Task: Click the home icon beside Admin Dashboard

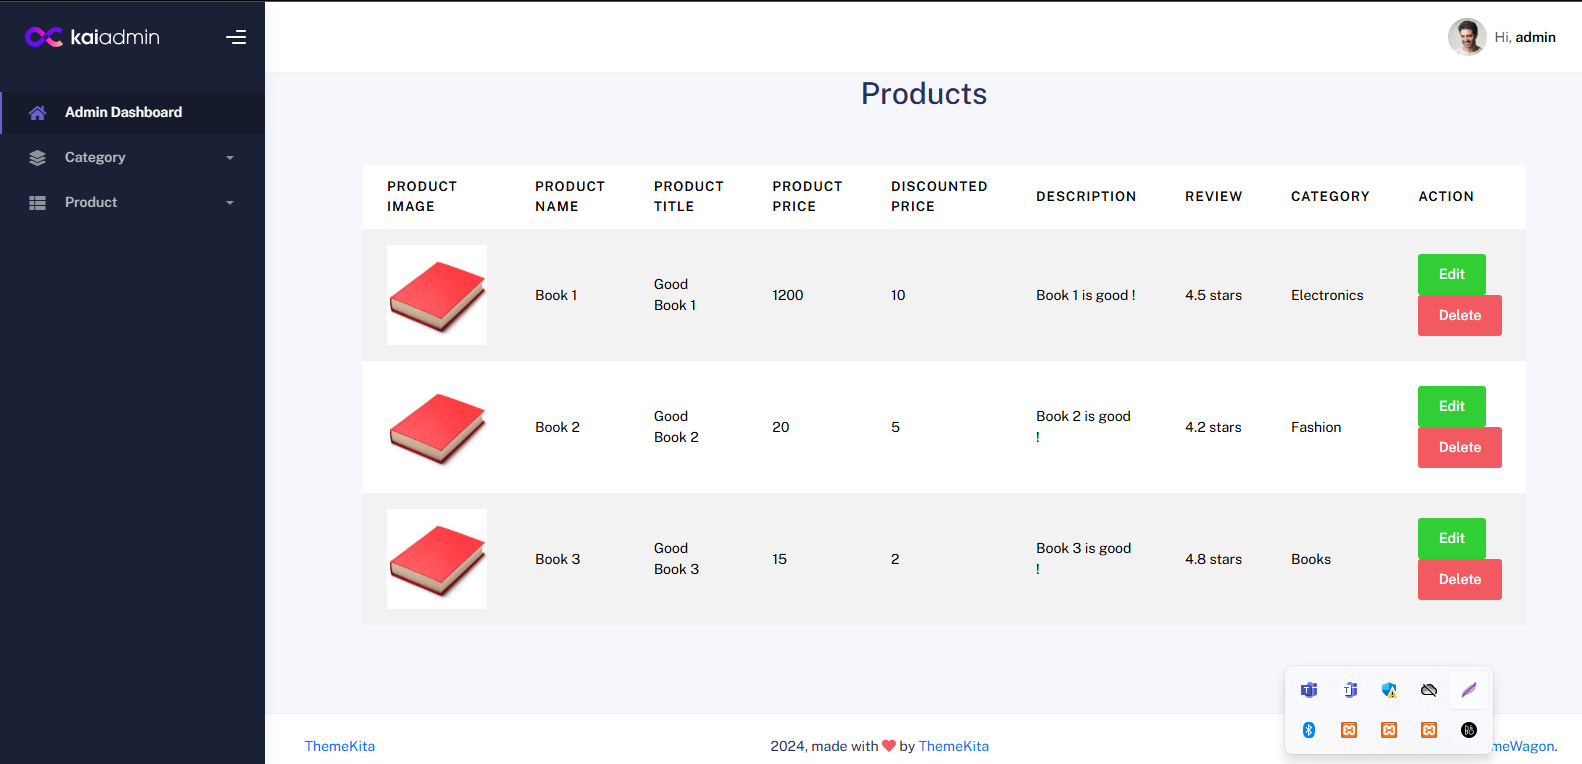Action: 37,113
